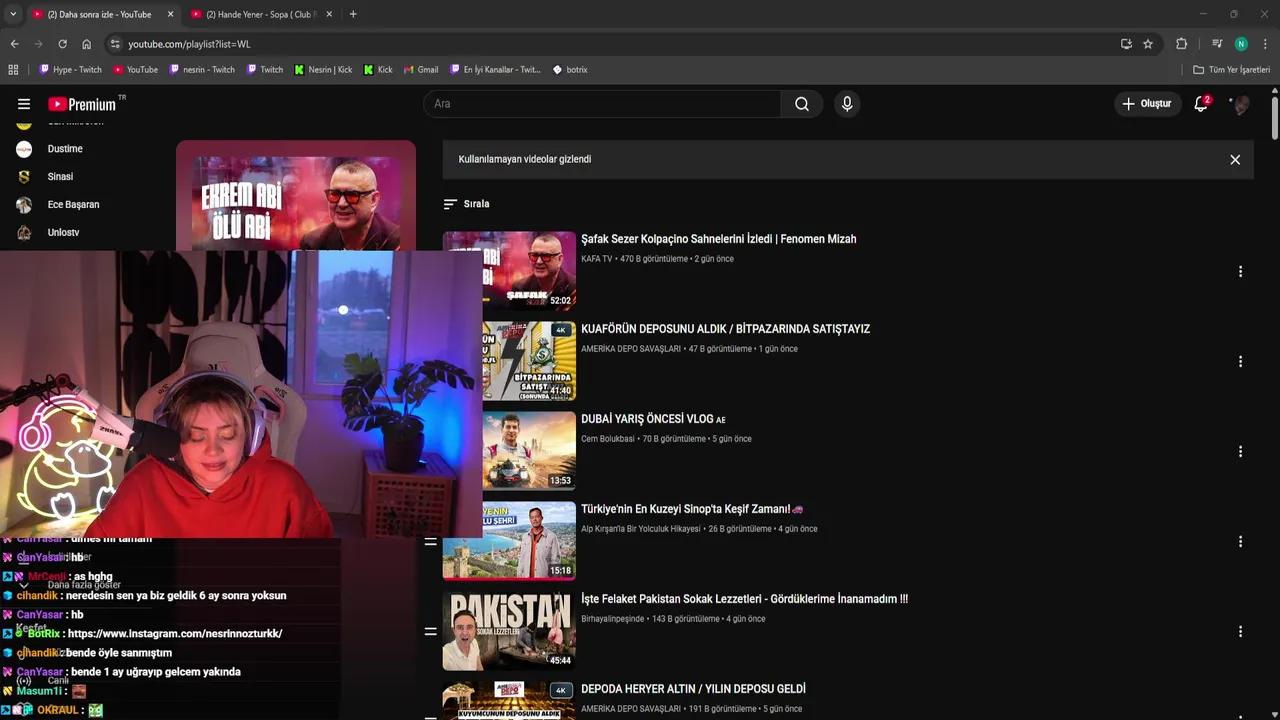Open the browser extensions puzzle icon
The width and height of the screenshot is (1280, 720).
point(1182,44)
